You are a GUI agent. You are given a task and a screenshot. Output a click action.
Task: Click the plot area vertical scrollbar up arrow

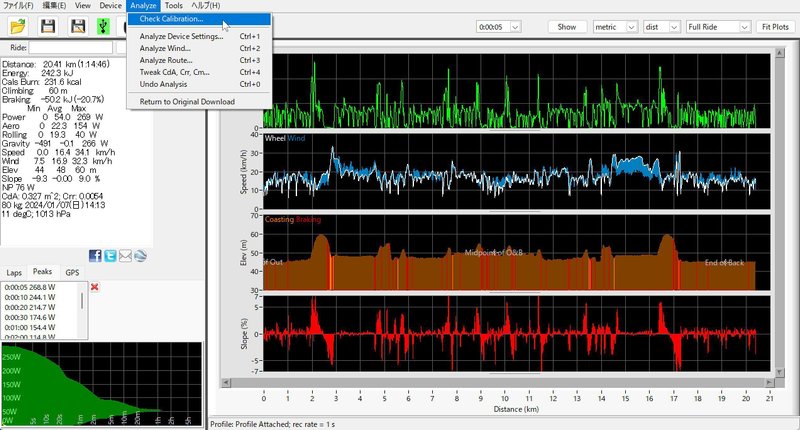[x=780, y=53]
